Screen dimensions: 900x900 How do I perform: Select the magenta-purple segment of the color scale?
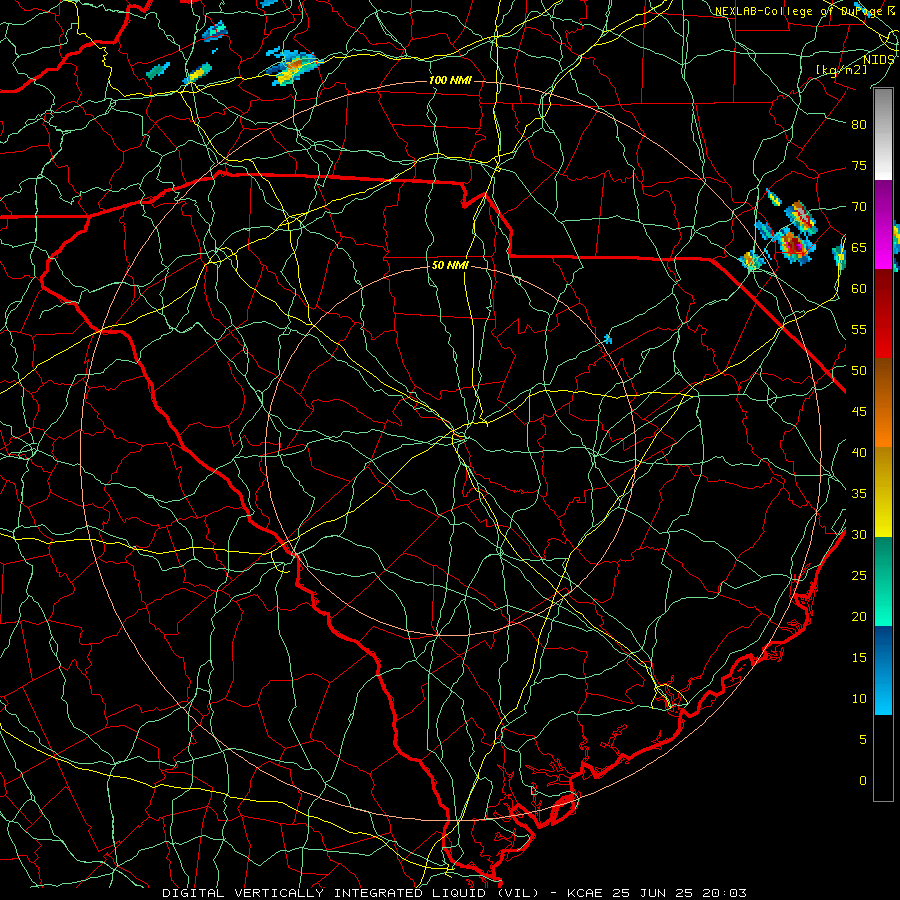pos(883,224)
